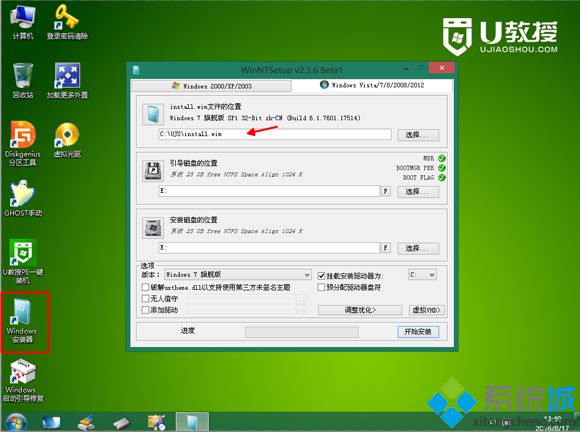Screen dimensions: 580x432
Task: Close the WinNTSetup window
Action: [x=441, y=68]
